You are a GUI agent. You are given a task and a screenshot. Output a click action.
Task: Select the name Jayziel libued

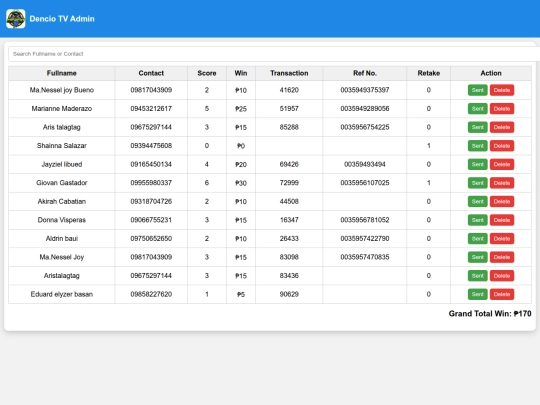point(62,164)
